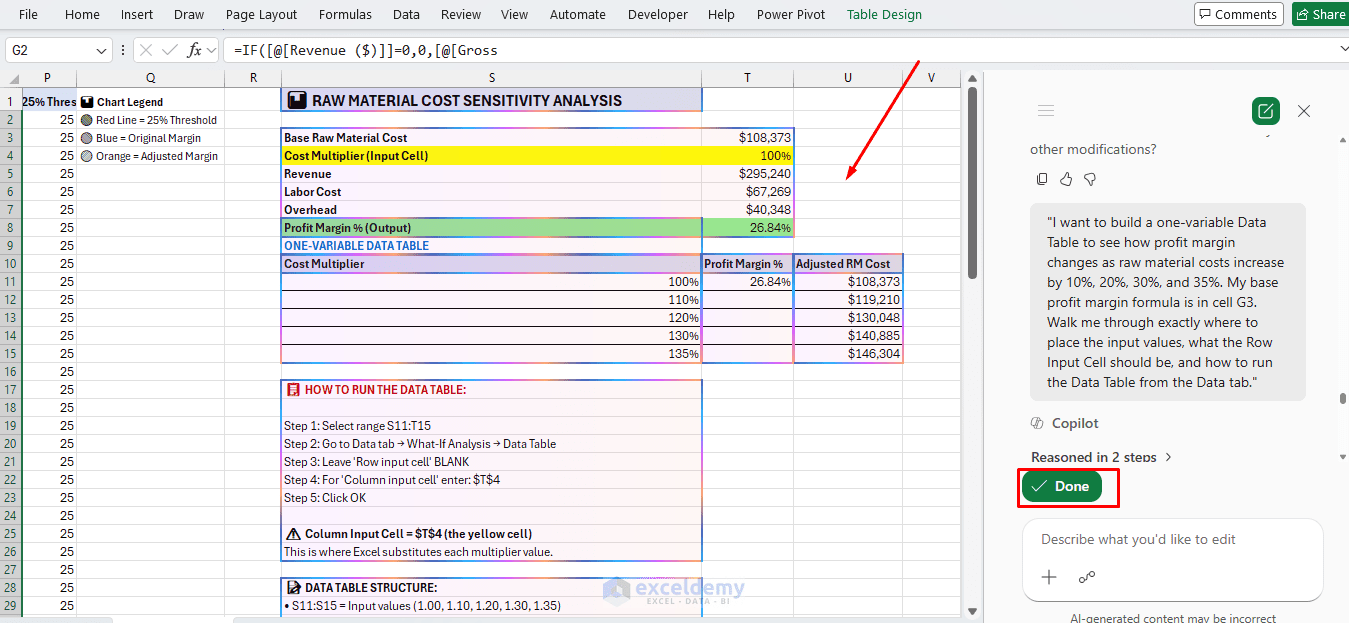Click the green Done button
The height and width of the screenshot is (623, 1349).
coord(1061,486)
